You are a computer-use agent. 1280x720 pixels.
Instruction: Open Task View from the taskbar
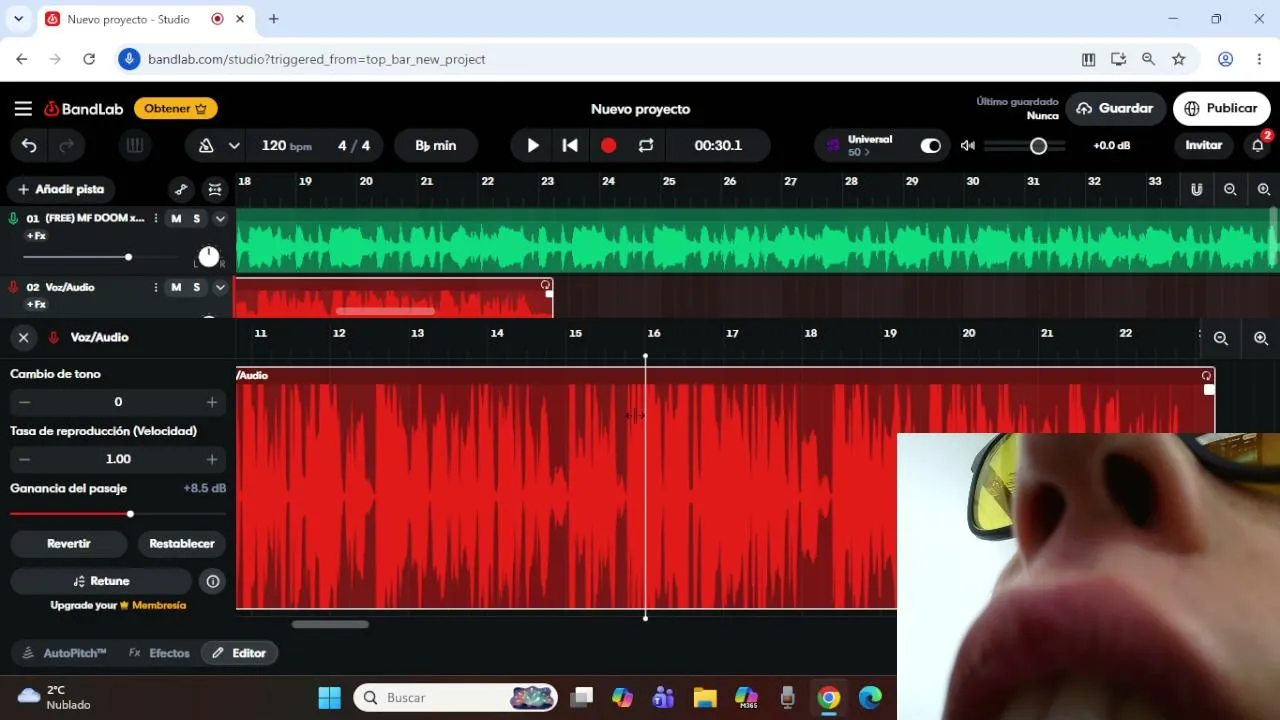[x=581, y=698]
